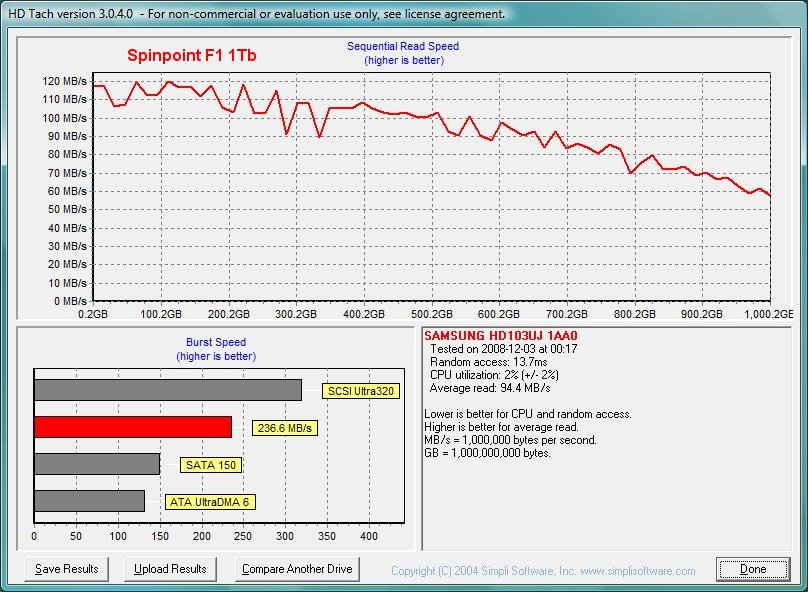Click the SCSI Ultra320 yellow label

coord(360,390)
